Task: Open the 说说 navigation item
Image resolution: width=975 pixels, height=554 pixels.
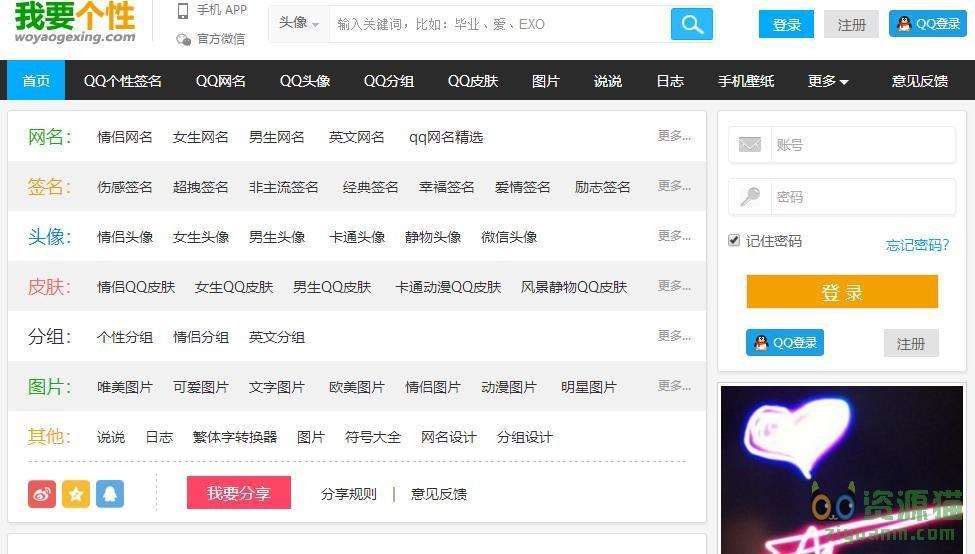Action: pos(608,81)
